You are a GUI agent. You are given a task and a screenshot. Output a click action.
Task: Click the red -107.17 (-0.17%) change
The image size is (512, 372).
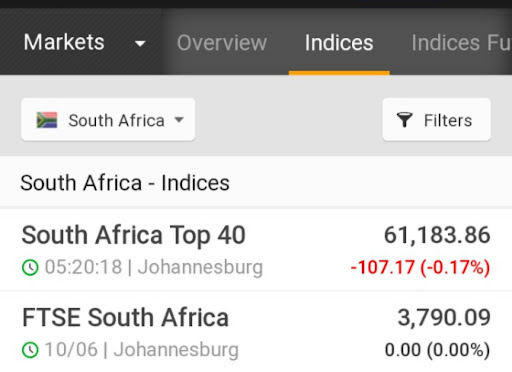pyautogui.click(x=420, y=267)
